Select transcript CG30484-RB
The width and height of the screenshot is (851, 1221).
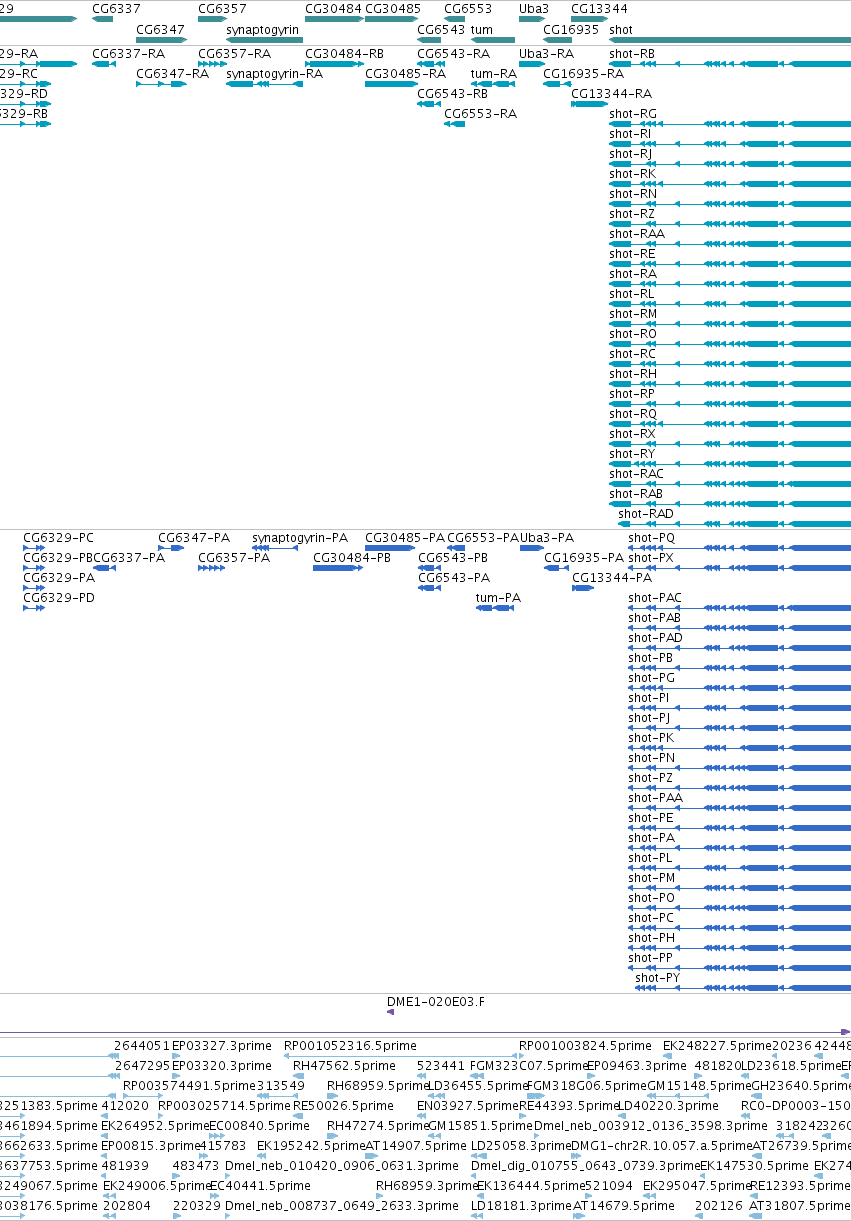click(344, 54)
